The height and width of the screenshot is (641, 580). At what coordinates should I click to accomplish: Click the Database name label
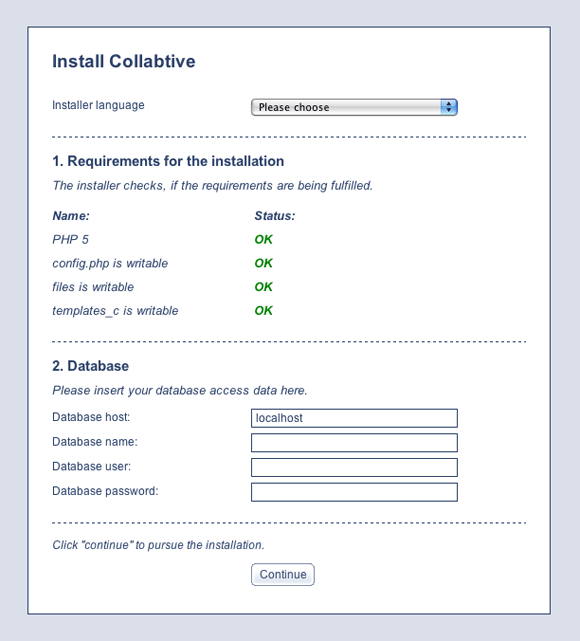coord(95,442)
